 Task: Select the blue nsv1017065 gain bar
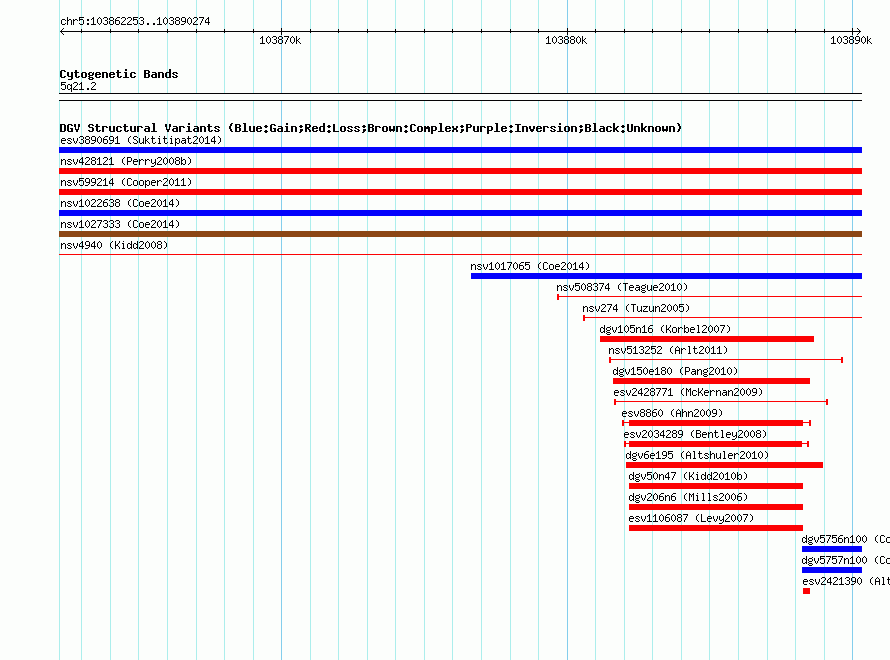(x=666, y=276)
